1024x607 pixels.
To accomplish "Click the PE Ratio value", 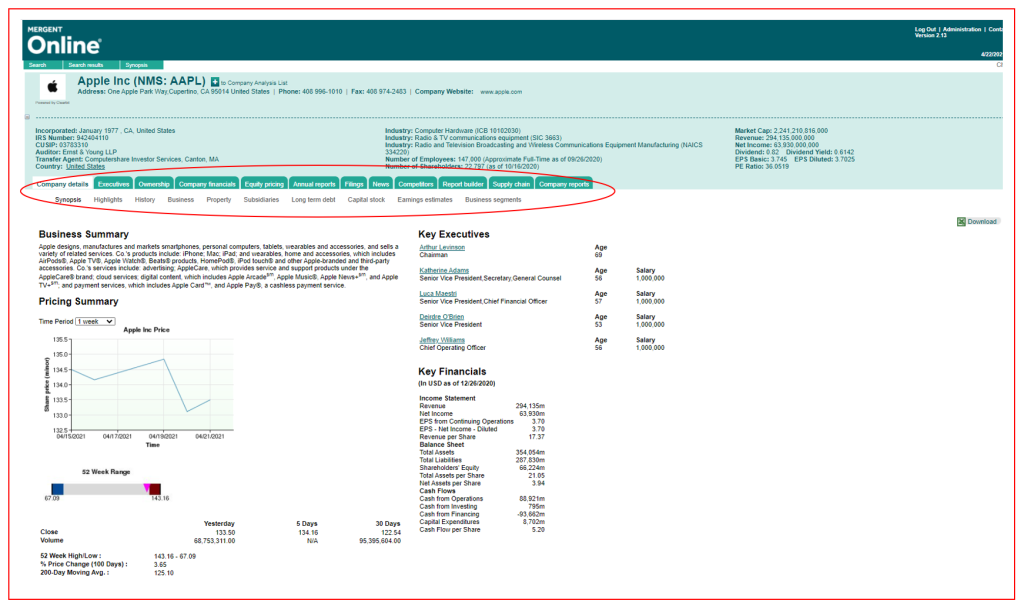I will [775, 167].
